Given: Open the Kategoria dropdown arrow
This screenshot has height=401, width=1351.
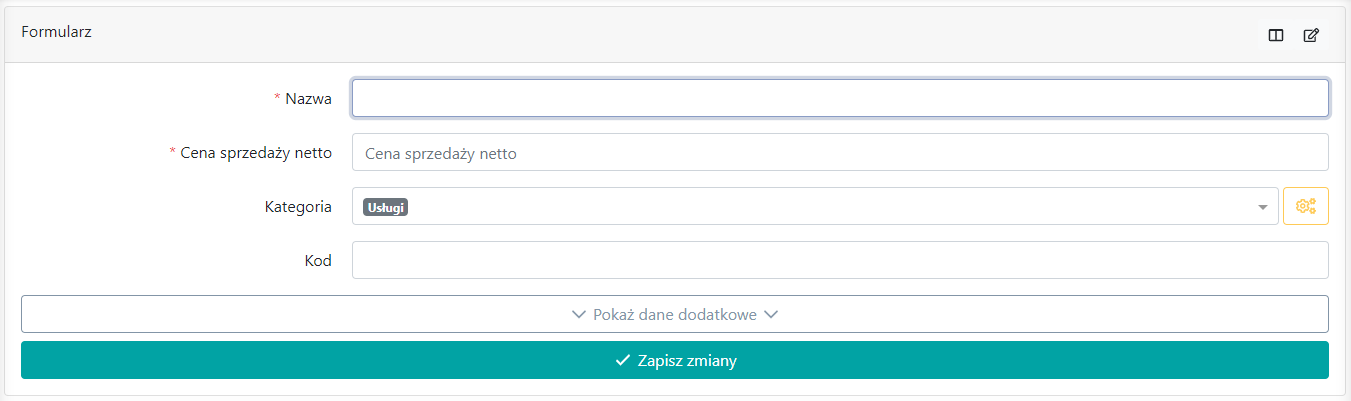Looking at the screenshot, I should 1262,207.
